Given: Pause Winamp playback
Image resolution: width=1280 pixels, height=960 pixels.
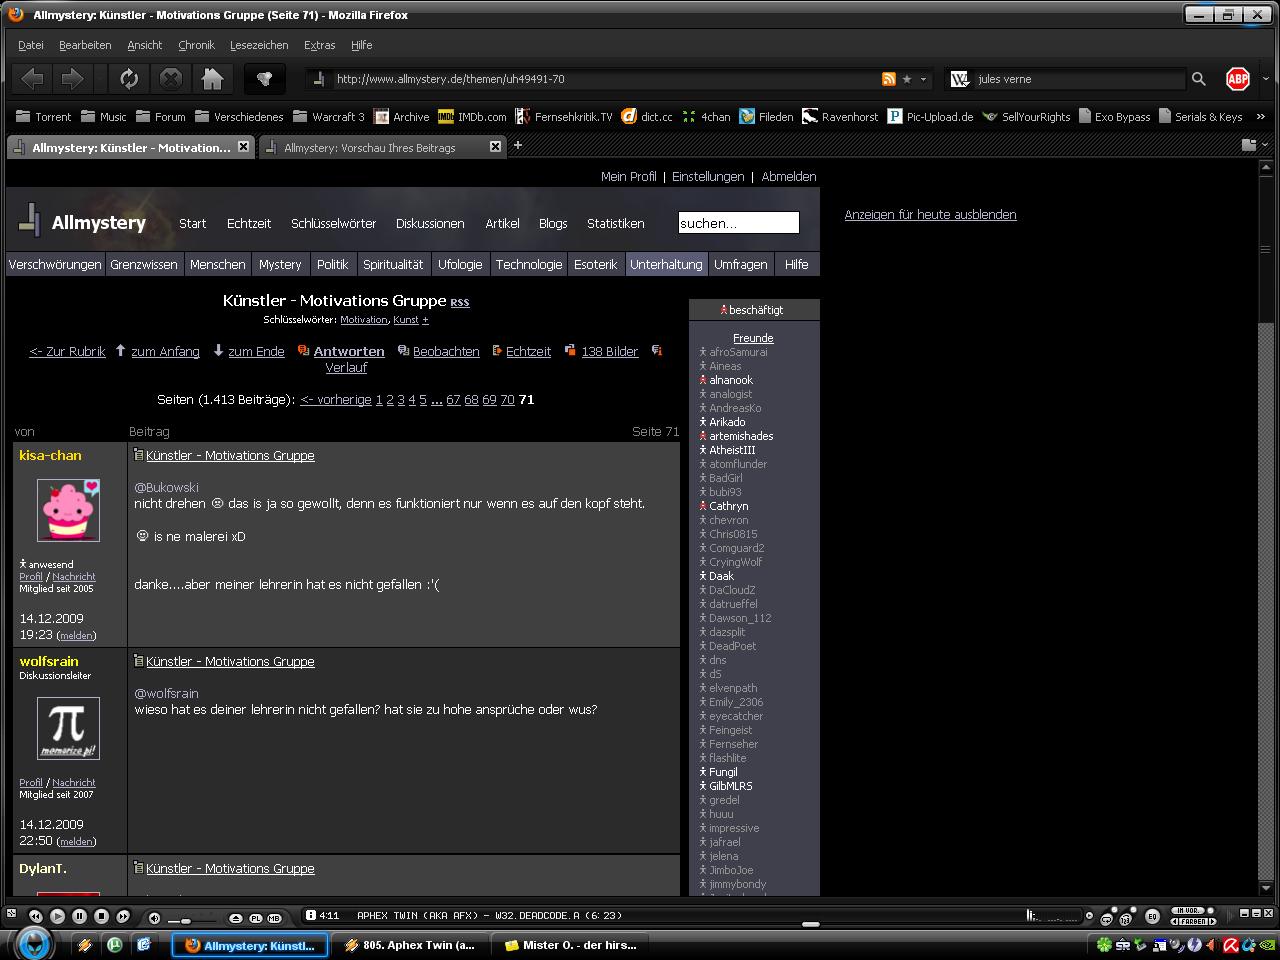Looking at the screenshot, I should pos(79,916).
